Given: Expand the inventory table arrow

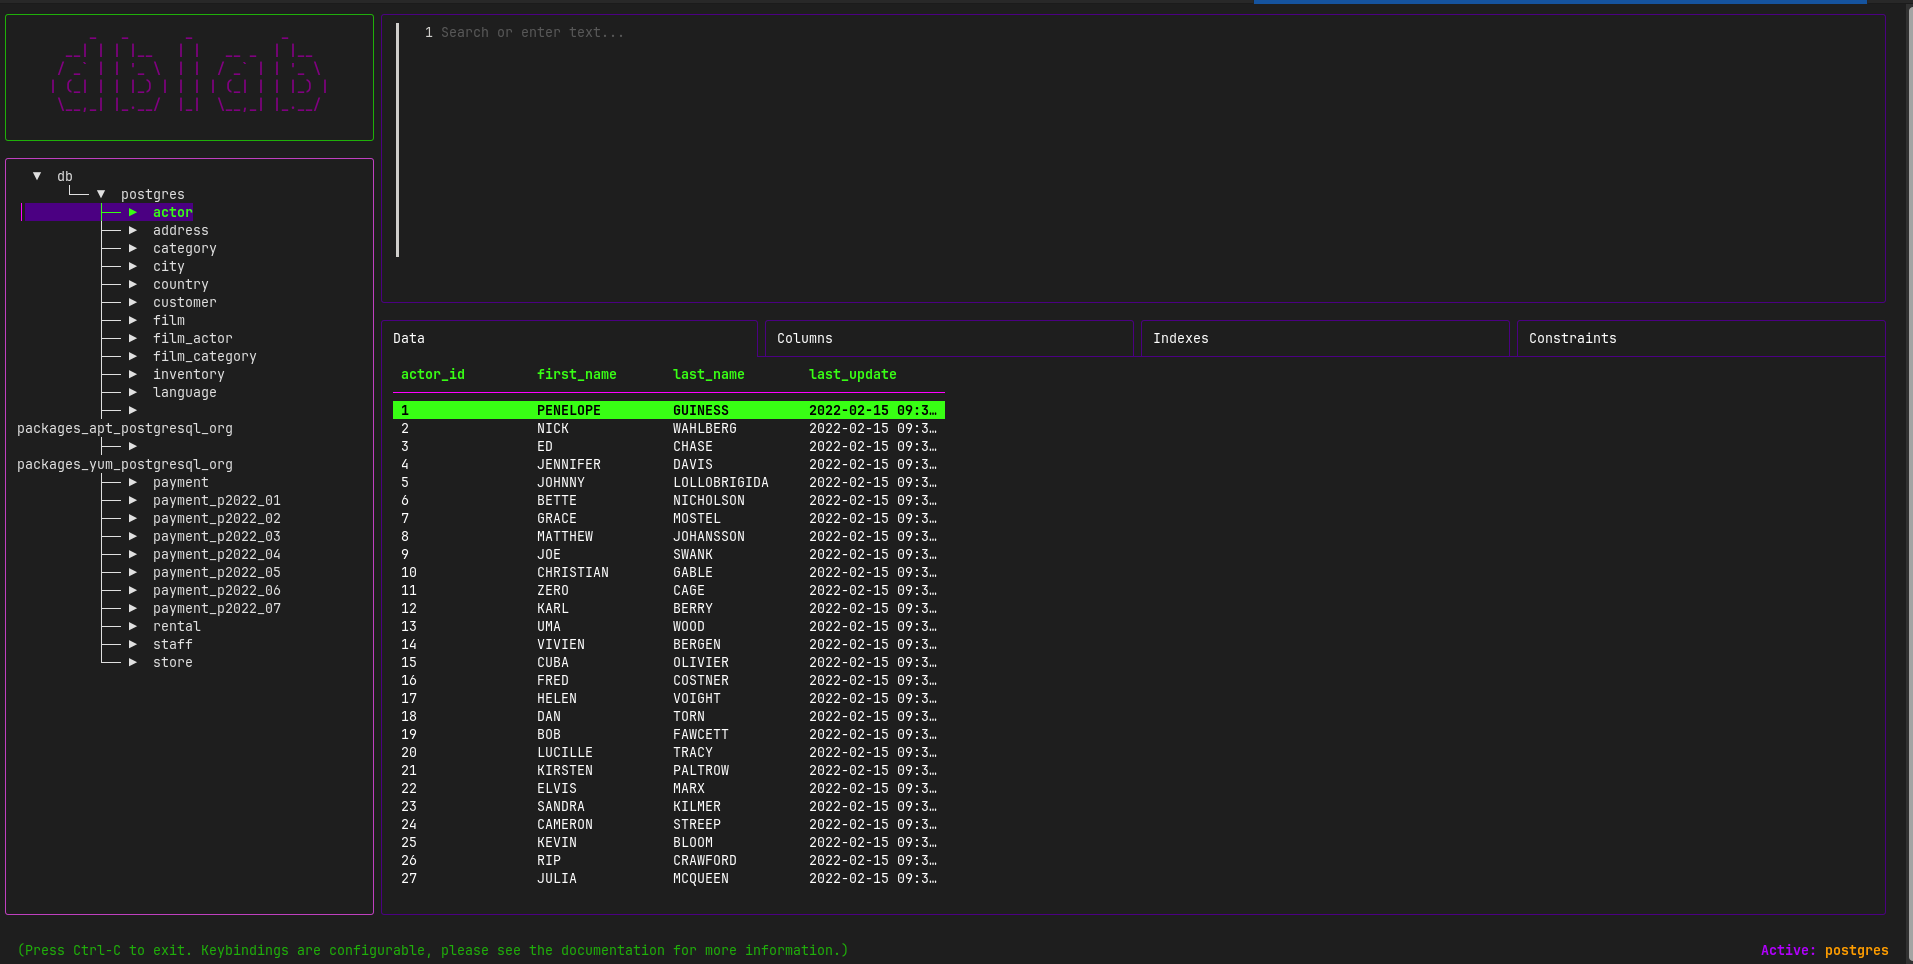Looking at the screenshot, I should [133, 374].
